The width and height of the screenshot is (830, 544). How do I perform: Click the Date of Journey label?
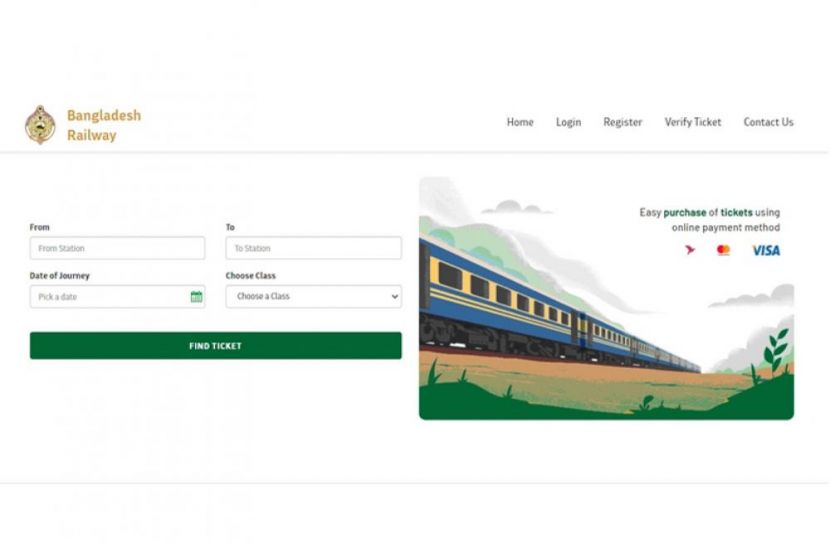[x=59, y=276]
